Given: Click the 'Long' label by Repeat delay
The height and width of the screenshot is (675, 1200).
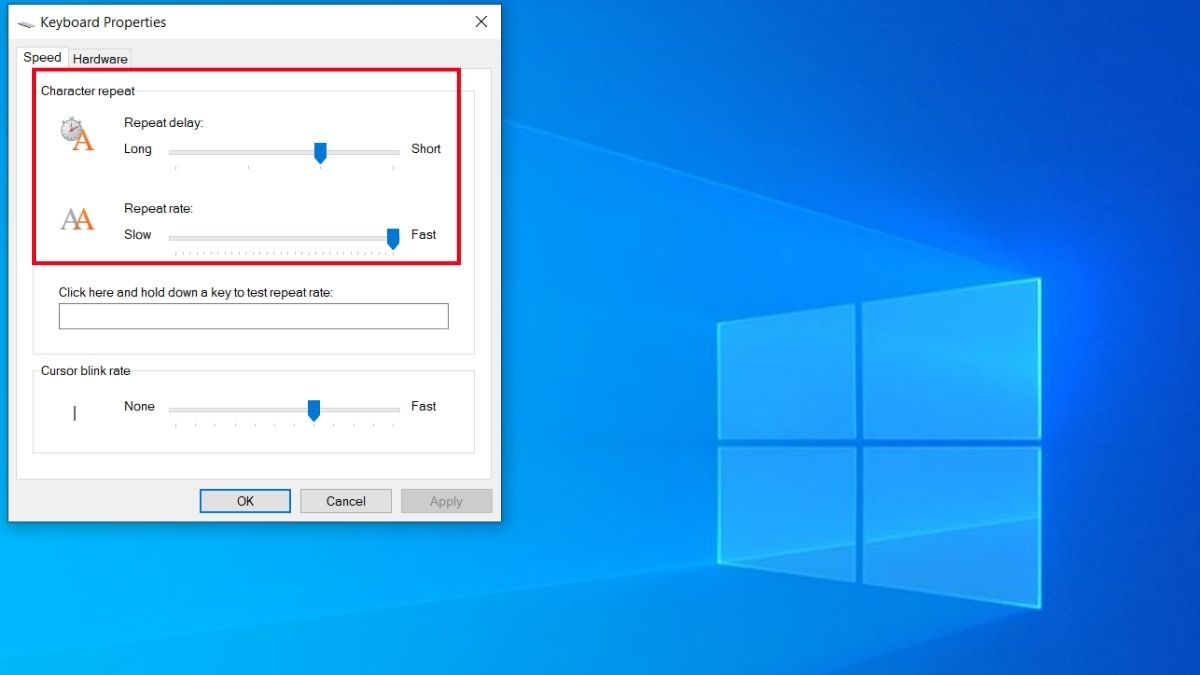Looking at the screenshot, I should [x=138, y=149].
